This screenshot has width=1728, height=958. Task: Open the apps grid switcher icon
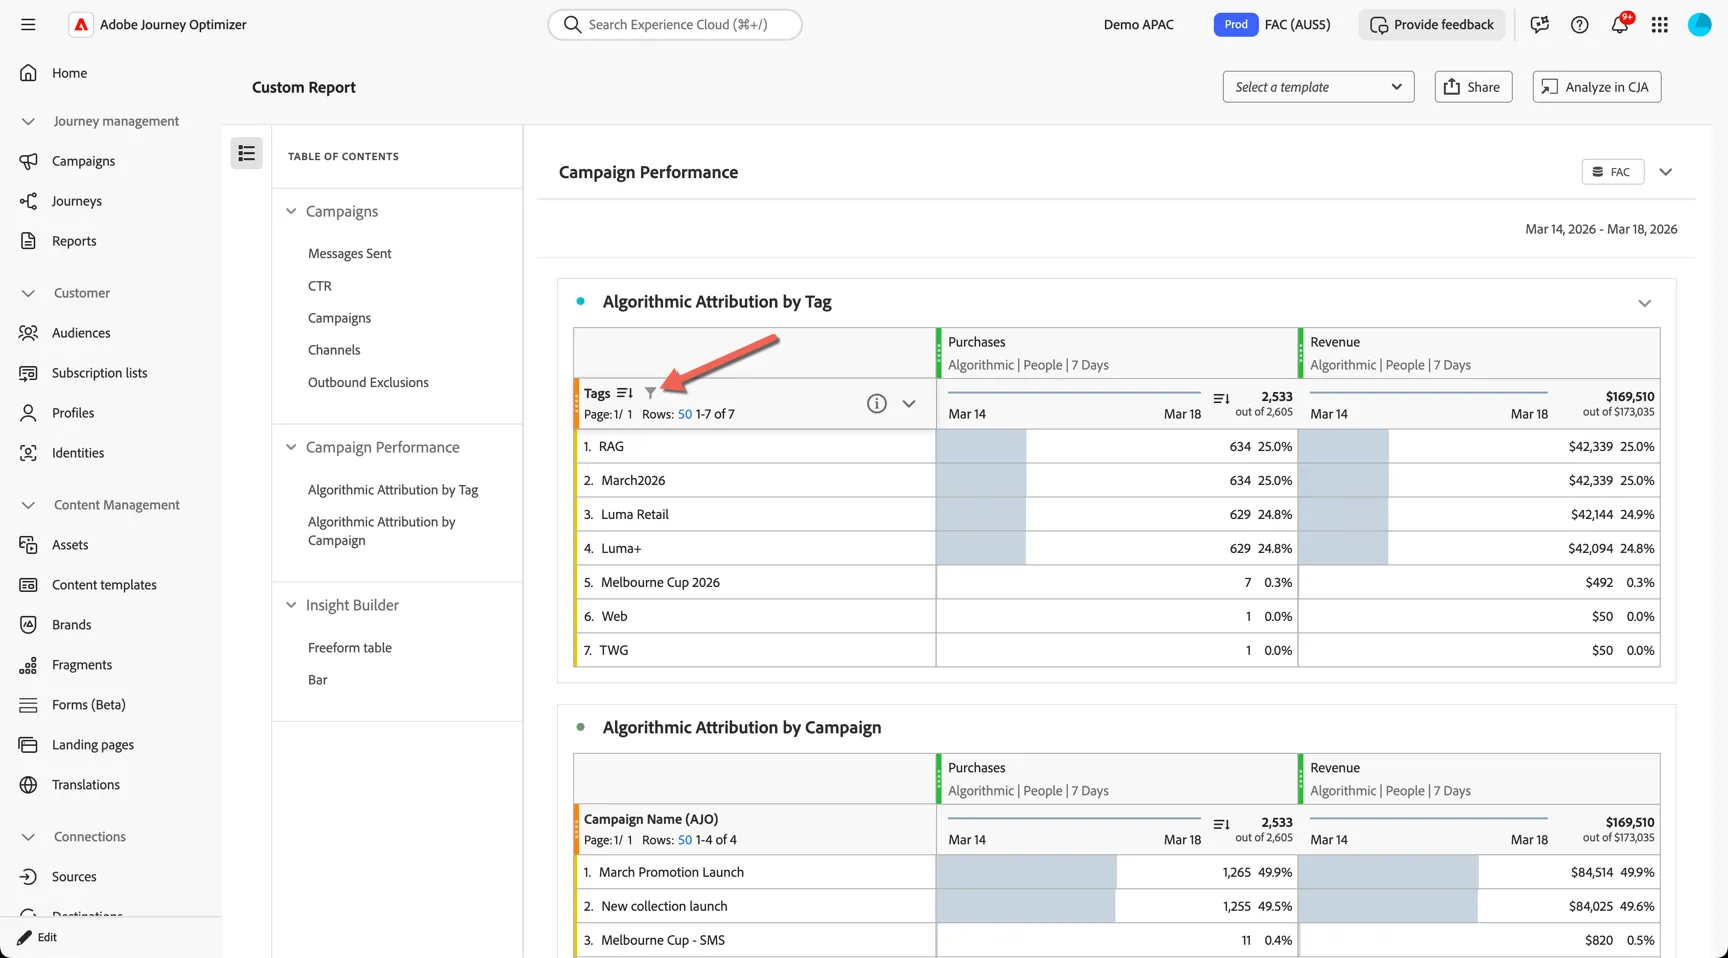point(1660,25)
